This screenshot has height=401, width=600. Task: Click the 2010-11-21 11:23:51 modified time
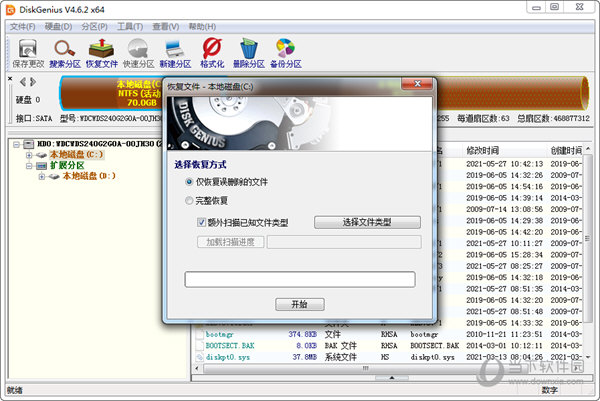[x=504, y=334]
